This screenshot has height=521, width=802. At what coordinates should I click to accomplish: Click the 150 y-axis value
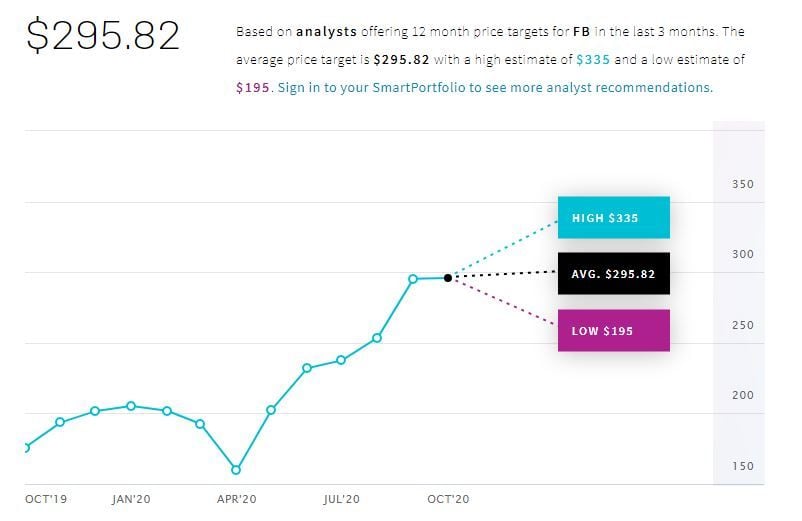tap(742, 466)
